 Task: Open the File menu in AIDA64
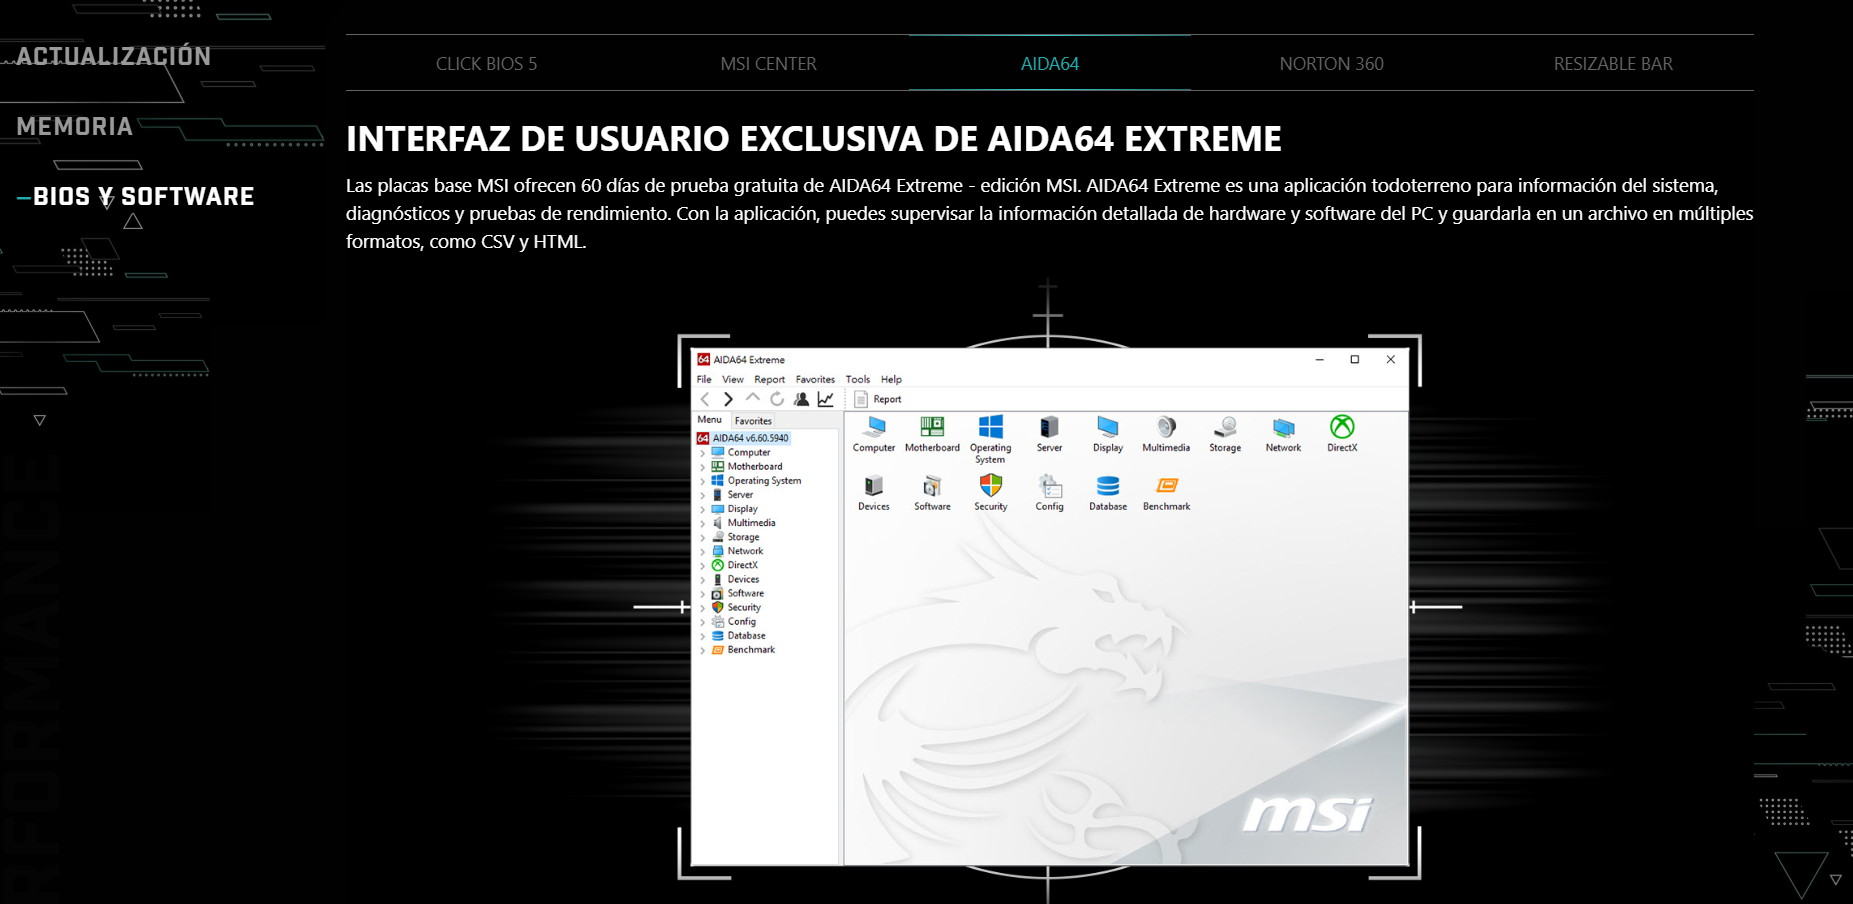704,379
